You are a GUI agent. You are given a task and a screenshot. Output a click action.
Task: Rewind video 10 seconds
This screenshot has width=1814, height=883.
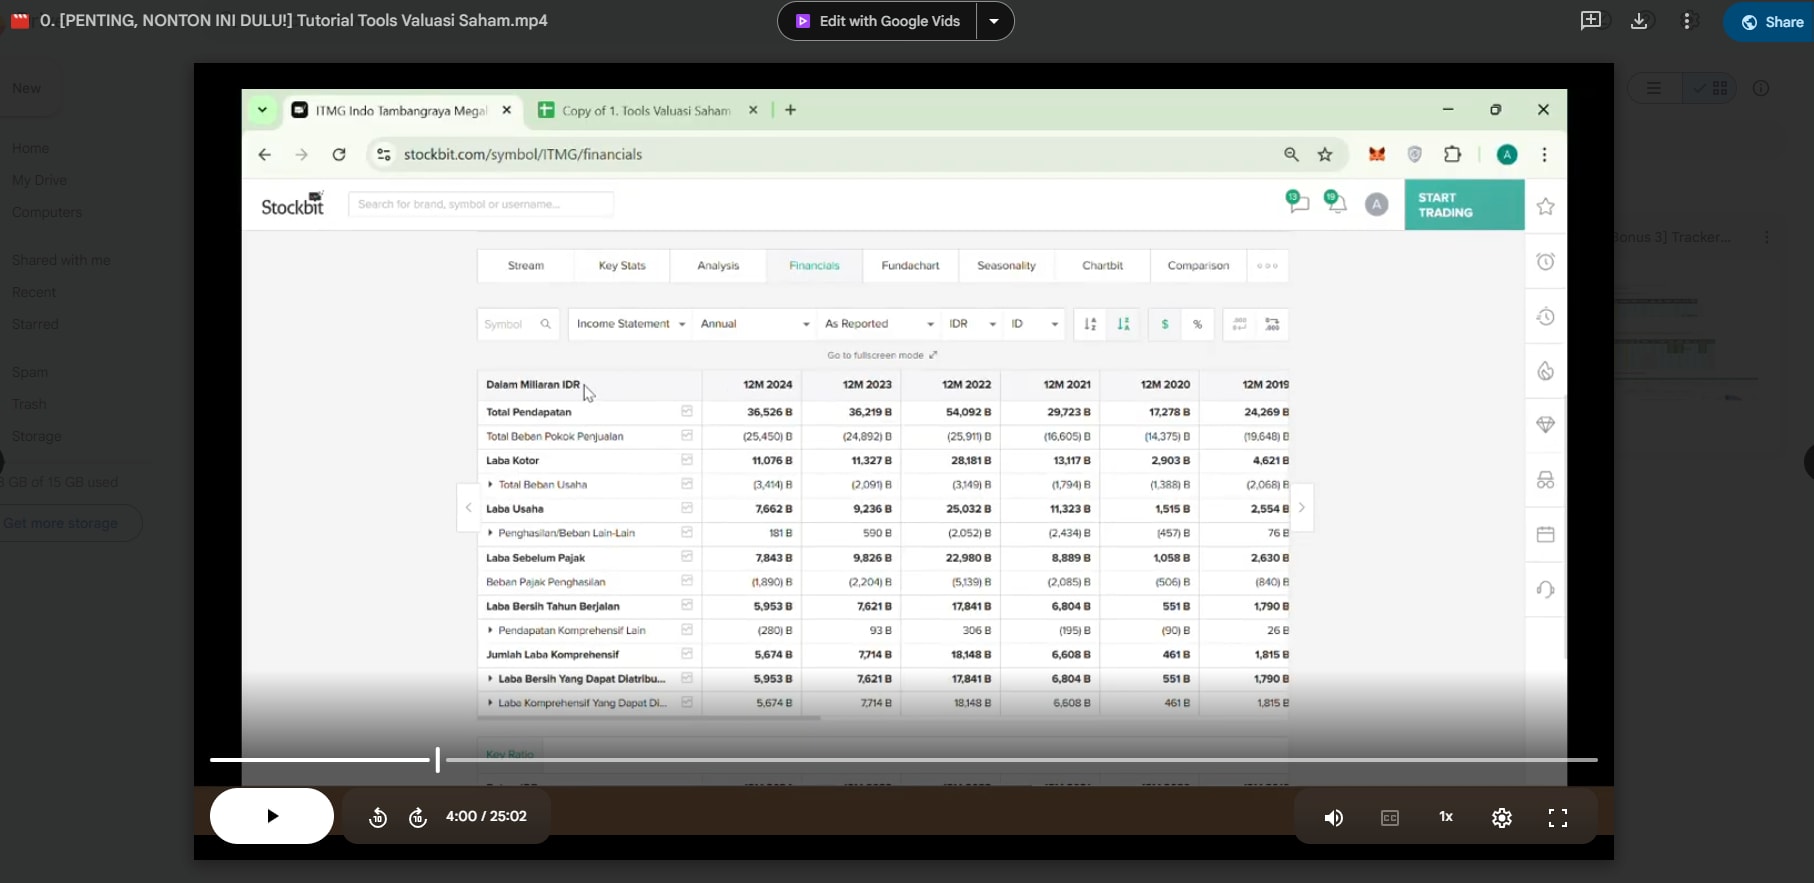coord(378,817)
